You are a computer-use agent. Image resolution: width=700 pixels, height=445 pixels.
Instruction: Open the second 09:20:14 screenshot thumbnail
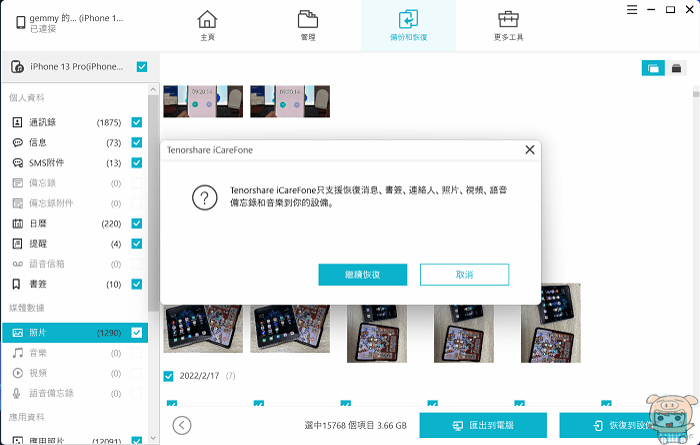(290, 101)
